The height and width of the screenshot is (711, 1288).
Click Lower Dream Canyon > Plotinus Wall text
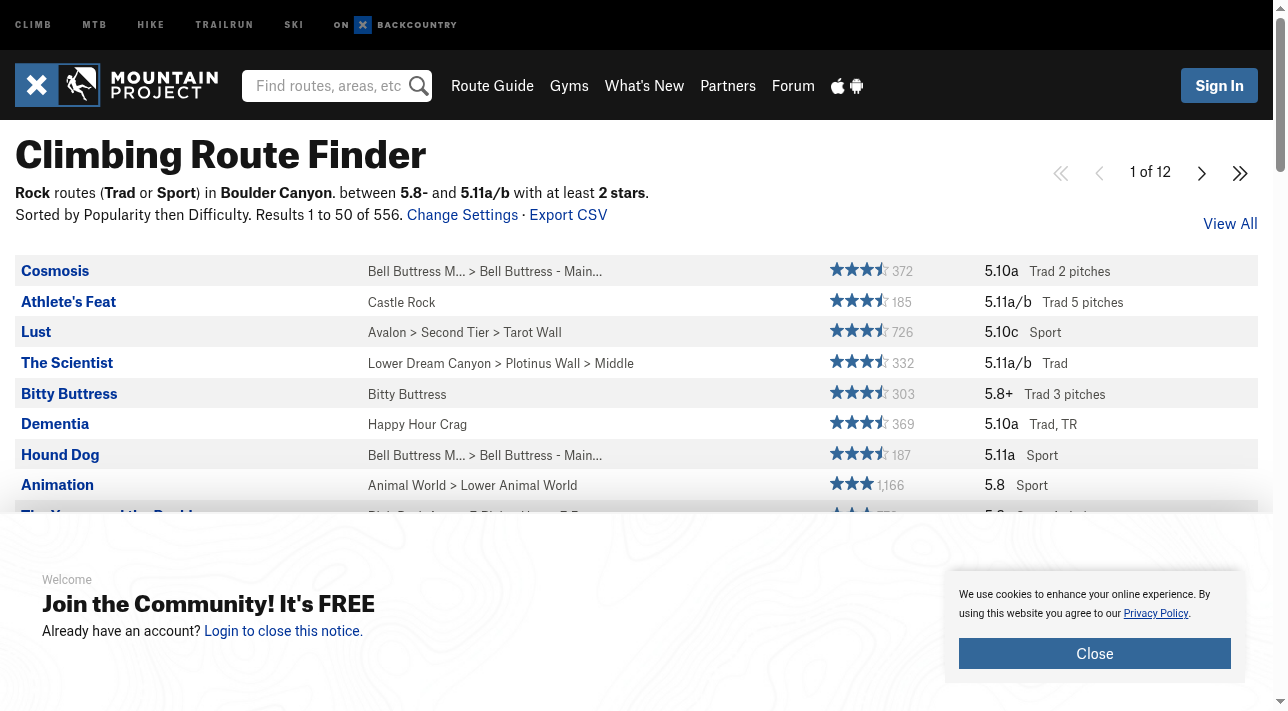pyautogui.click(x=501, y=363)
